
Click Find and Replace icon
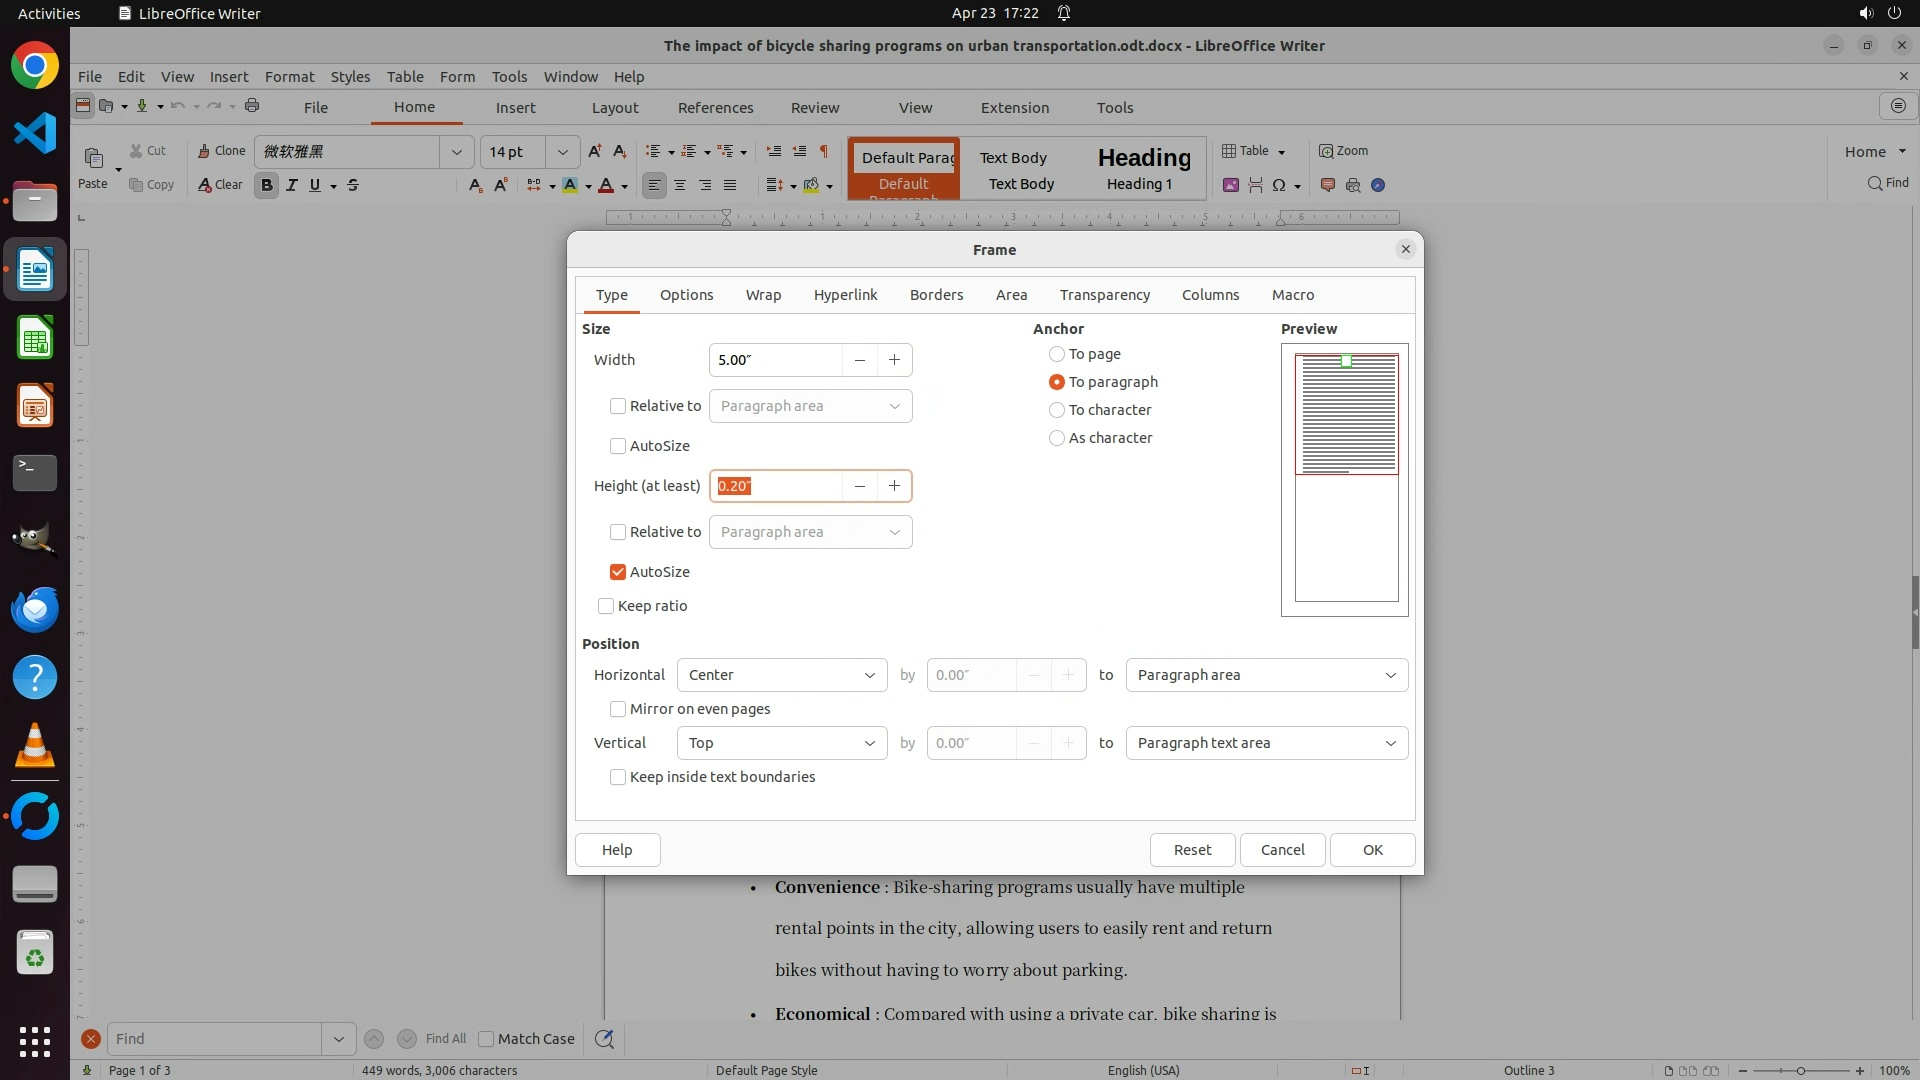(x=604, y=1039)
